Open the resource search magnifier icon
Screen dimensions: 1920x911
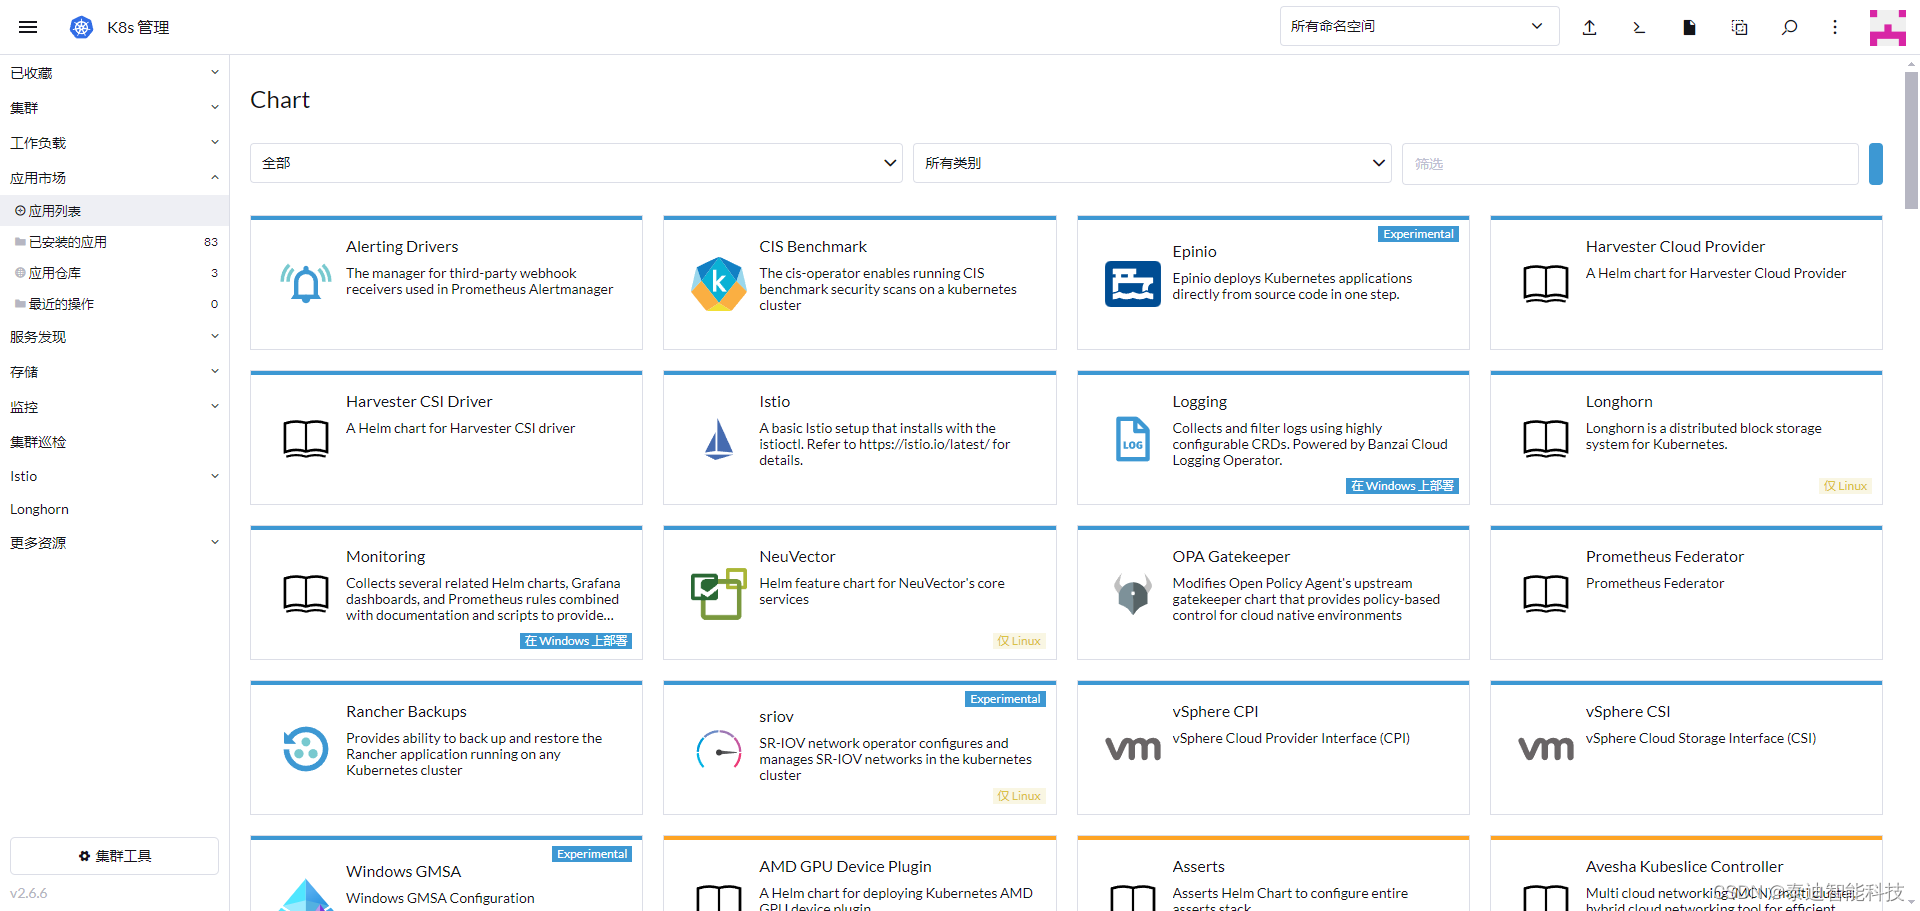[1789, 27]
